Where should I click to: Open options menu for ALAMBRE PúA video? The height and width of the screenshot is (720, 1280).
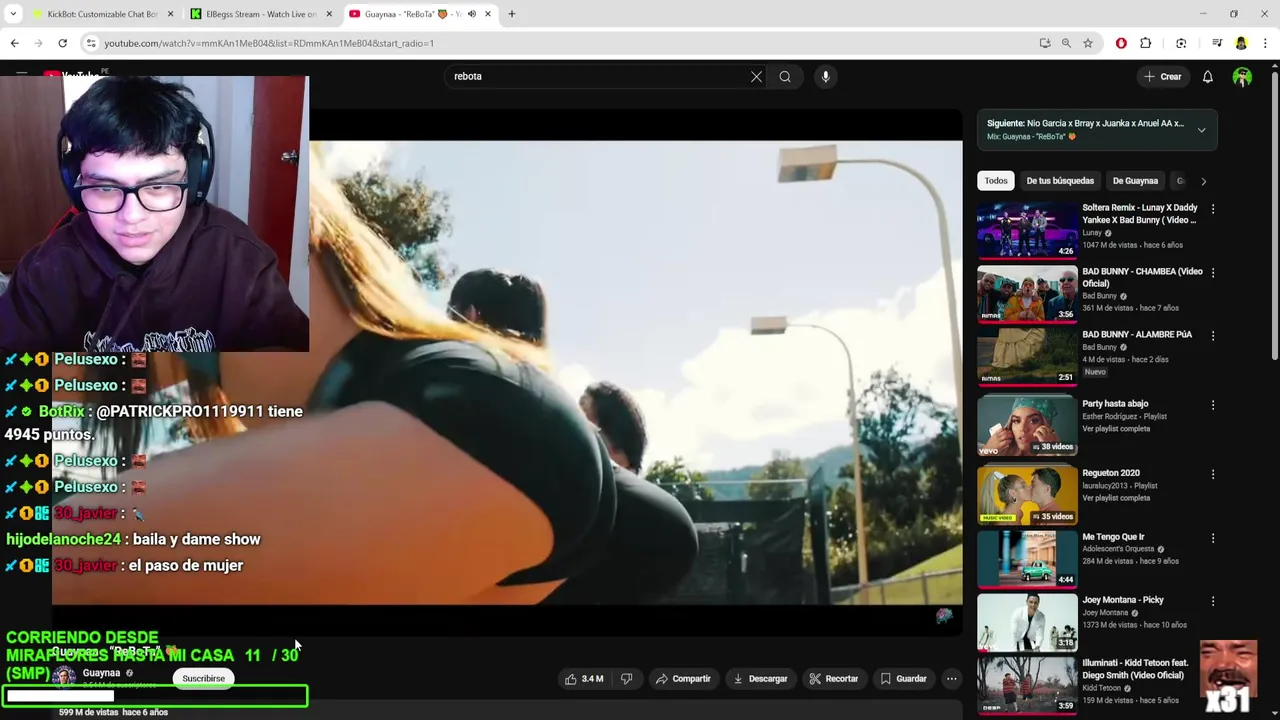point(1213,335)
